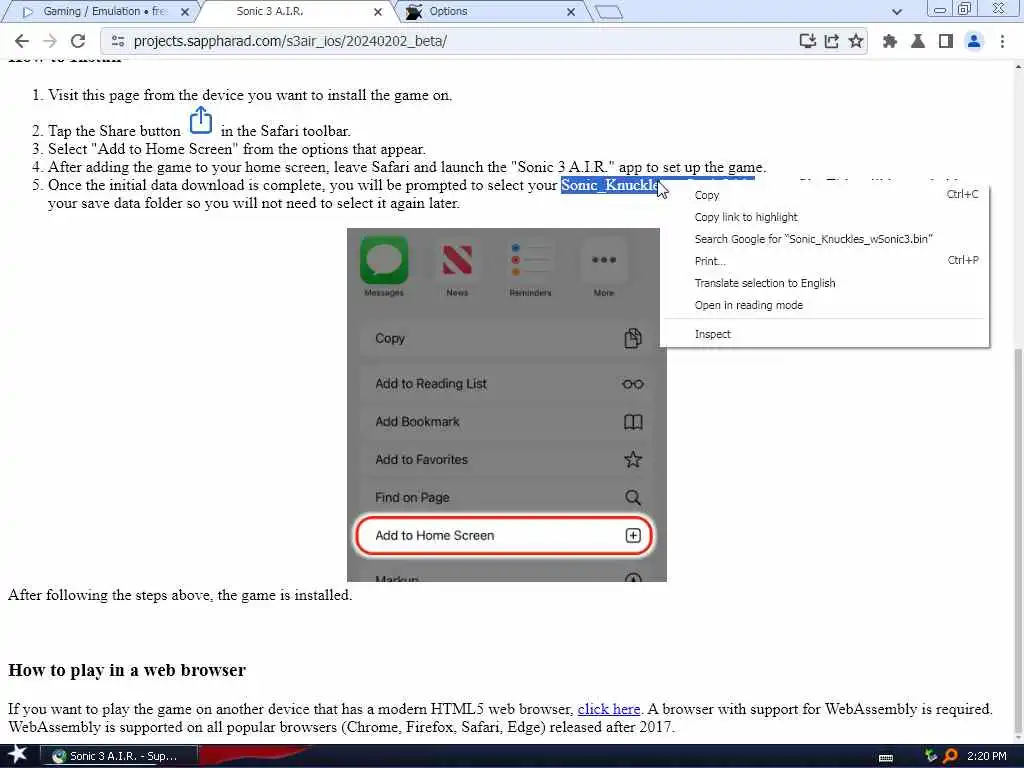Follow the 'click here' link
The image size is (1024, 768).
pos(609,709)
